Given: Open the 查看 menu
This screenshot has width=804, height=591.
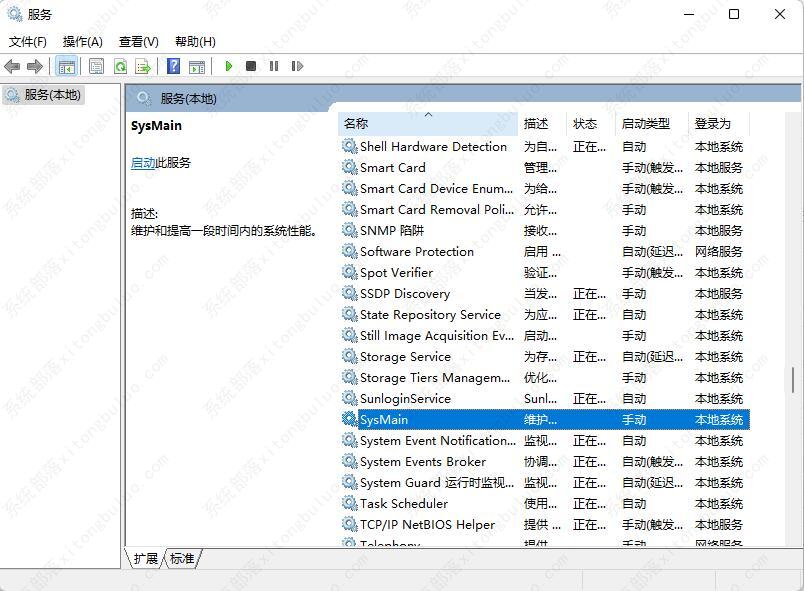Looking at the screenshot, I should pos(137,42).
